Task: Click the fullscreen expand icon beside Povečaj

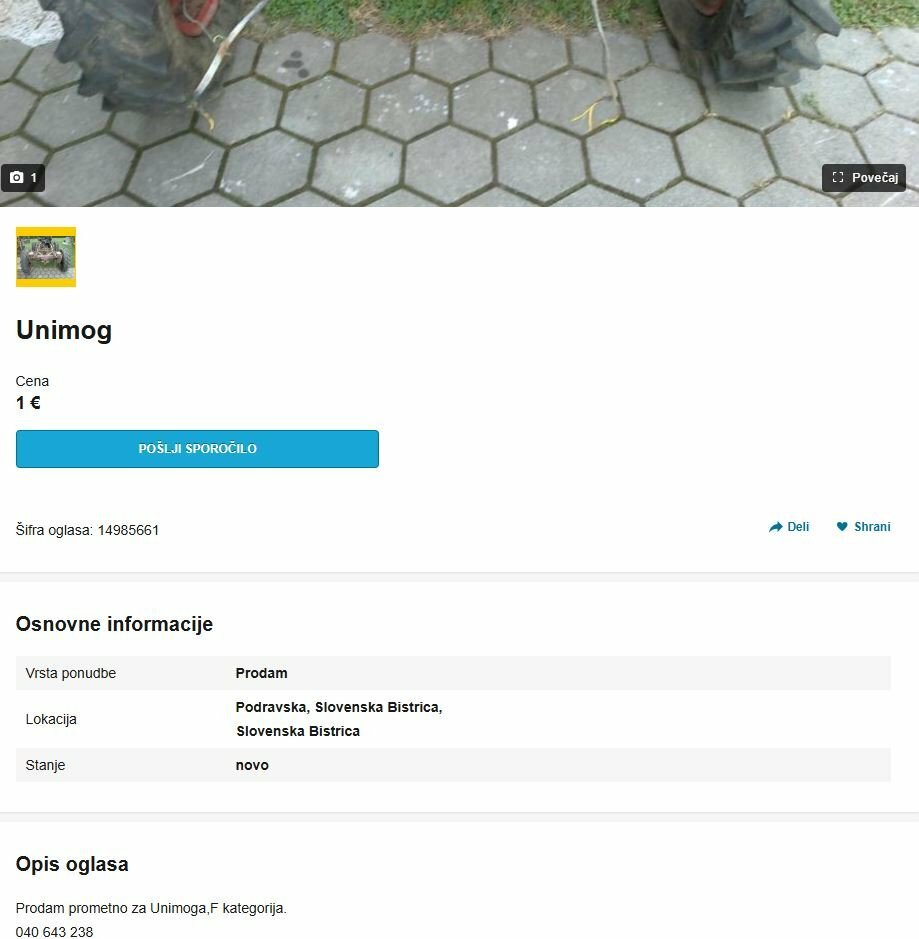Action: point(838,178)
